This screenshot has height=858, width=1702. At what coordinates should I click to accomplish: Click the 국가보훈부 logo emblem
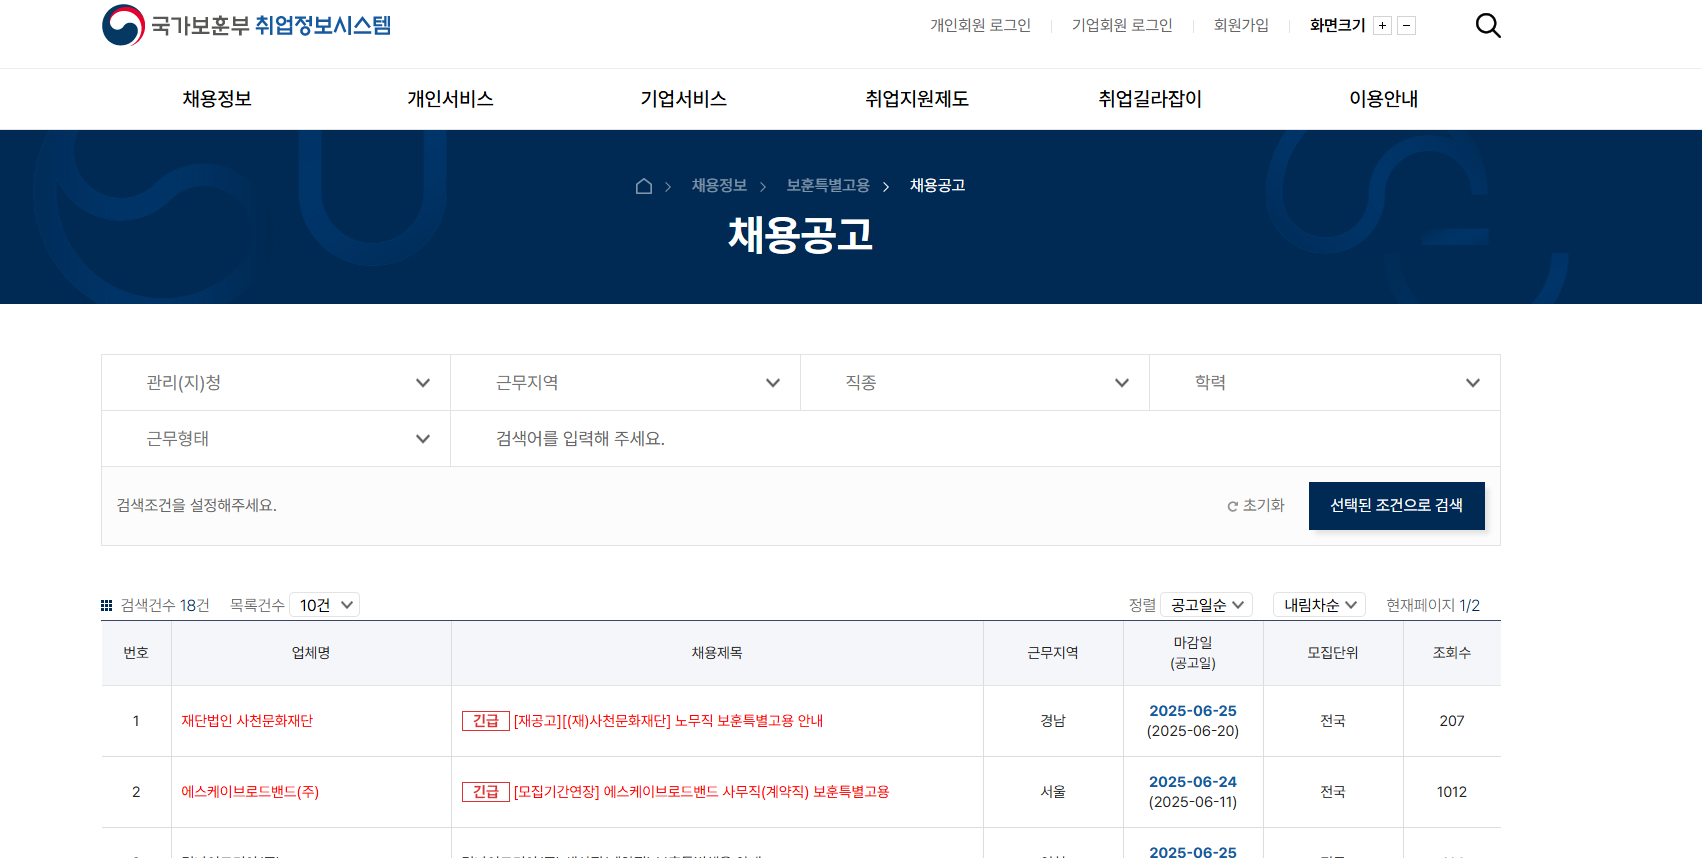coord(123,25)
